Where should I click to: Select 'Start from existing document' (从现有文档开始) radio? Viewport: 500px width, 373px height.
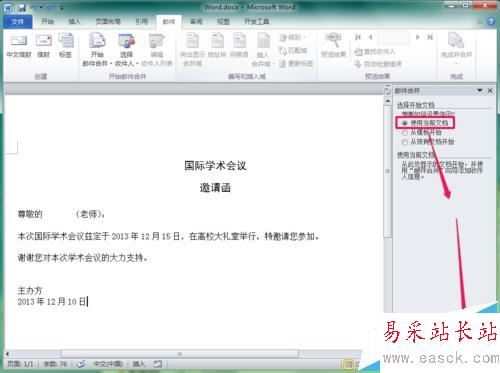pyautogui.click(x=428, y=142)
